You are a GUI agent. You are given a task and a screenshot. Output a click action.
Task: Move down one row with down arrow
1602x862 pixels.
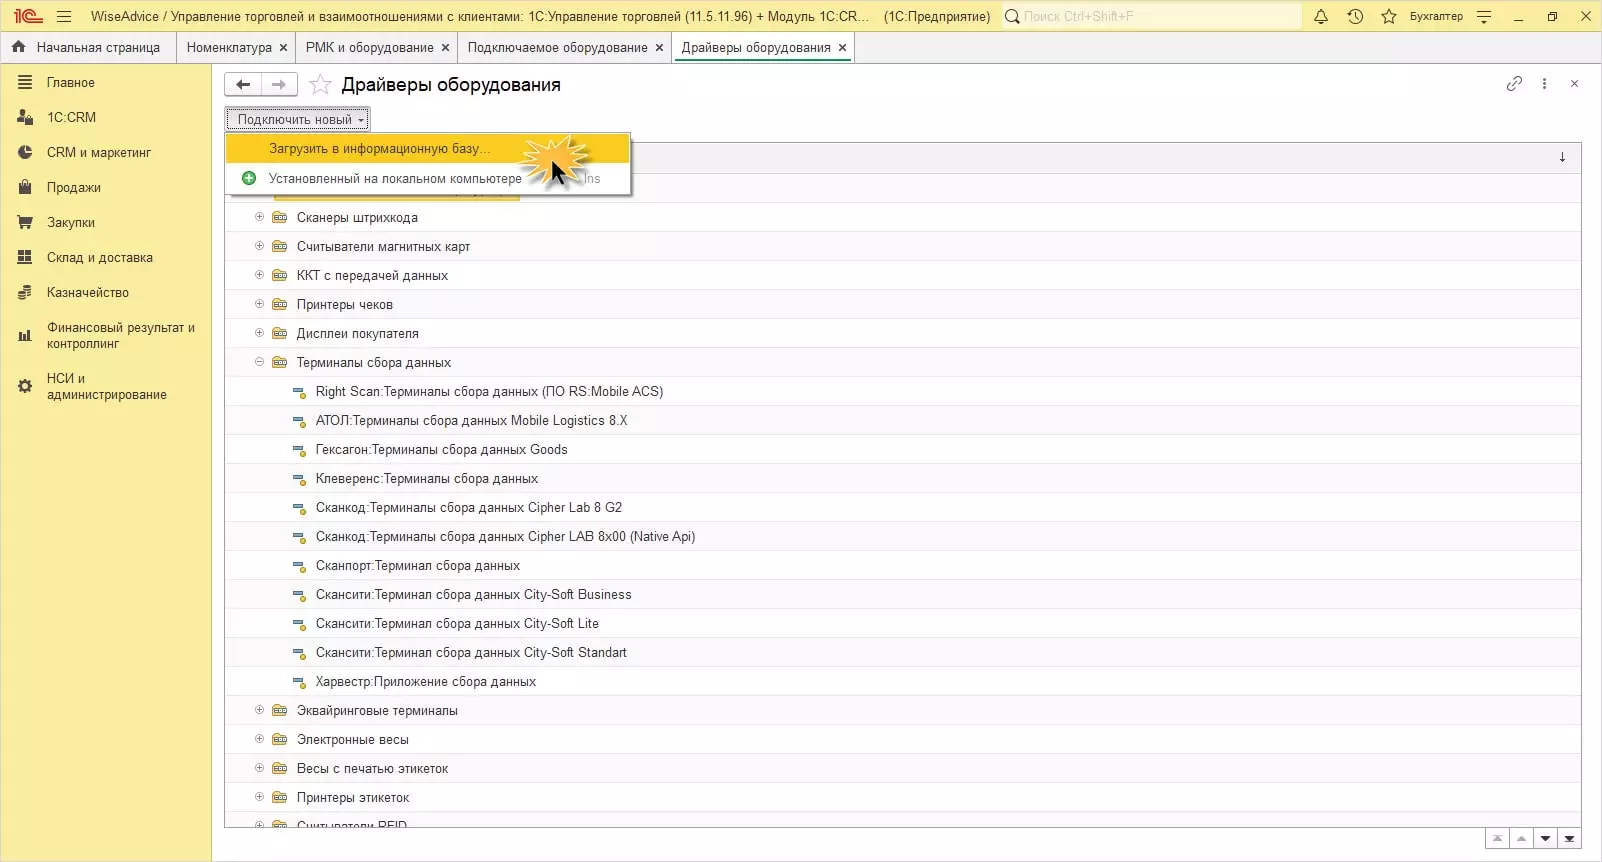click(1546, 838)
